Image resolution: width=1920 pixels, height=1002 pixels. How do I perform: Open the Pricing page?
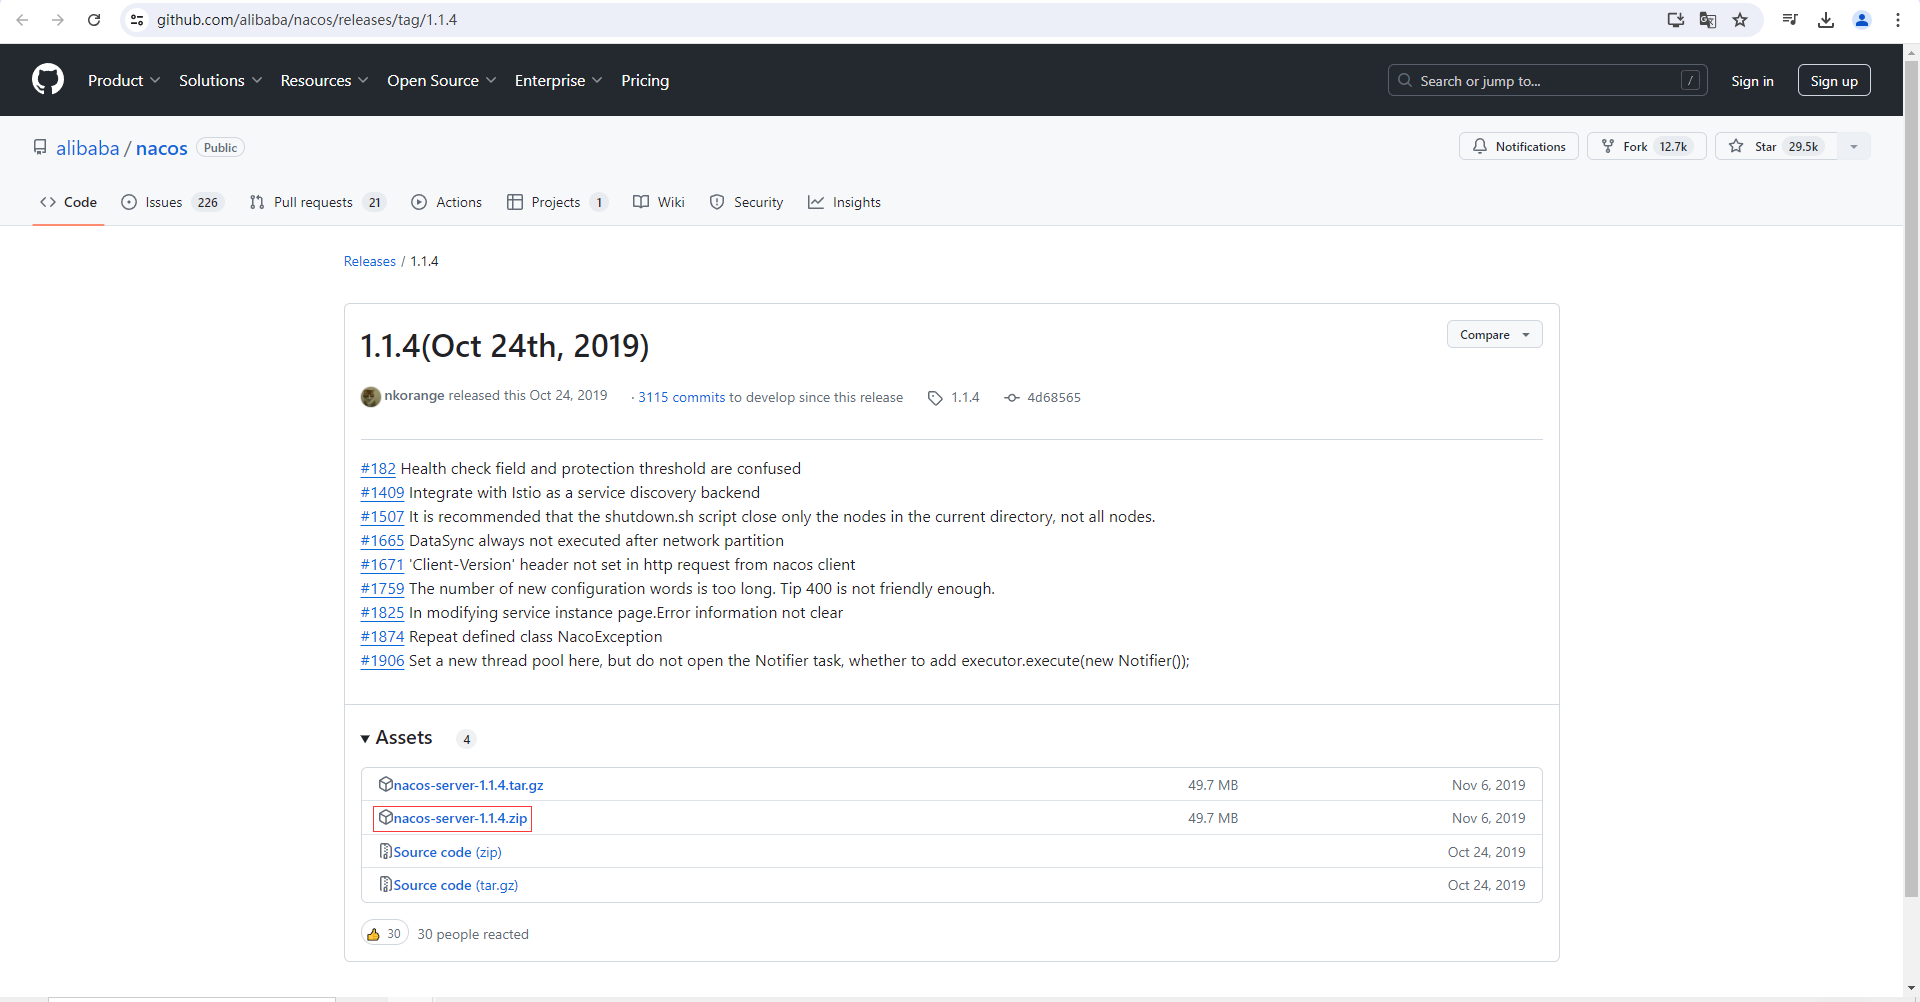pos(645,80)
